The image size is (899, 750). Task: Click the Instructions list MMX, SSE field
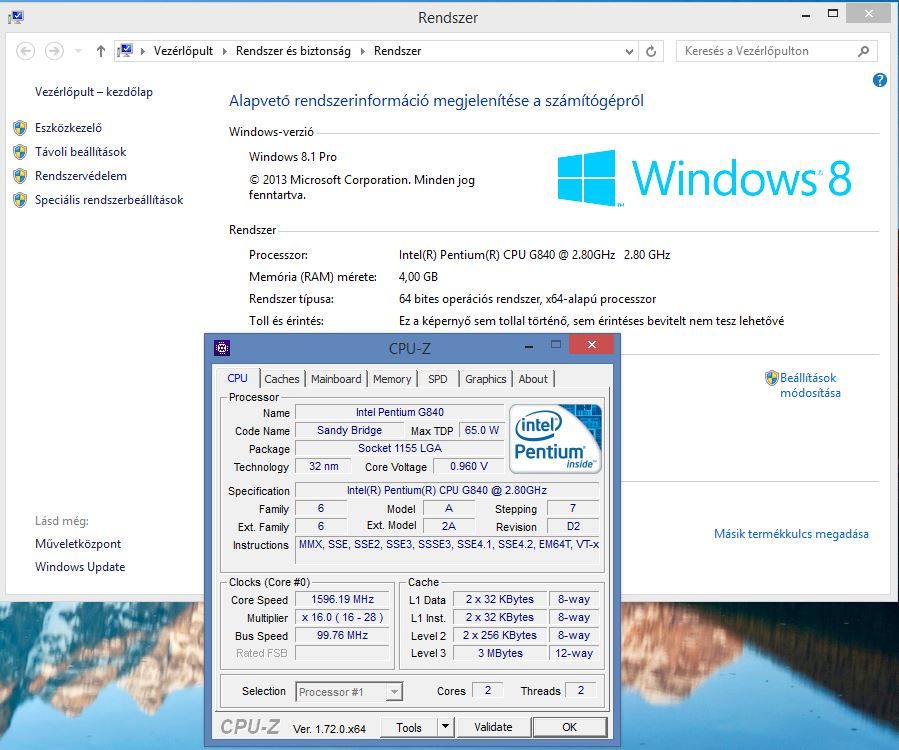tap(448, 550)
